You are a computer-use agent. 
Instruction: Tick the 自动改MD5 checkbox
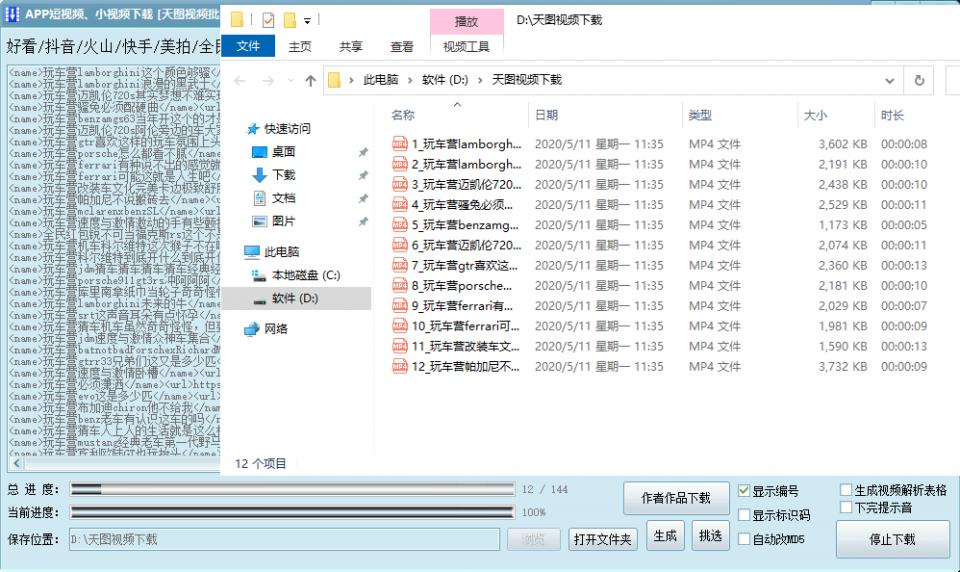pyautogui.click(x=744, y=539)
